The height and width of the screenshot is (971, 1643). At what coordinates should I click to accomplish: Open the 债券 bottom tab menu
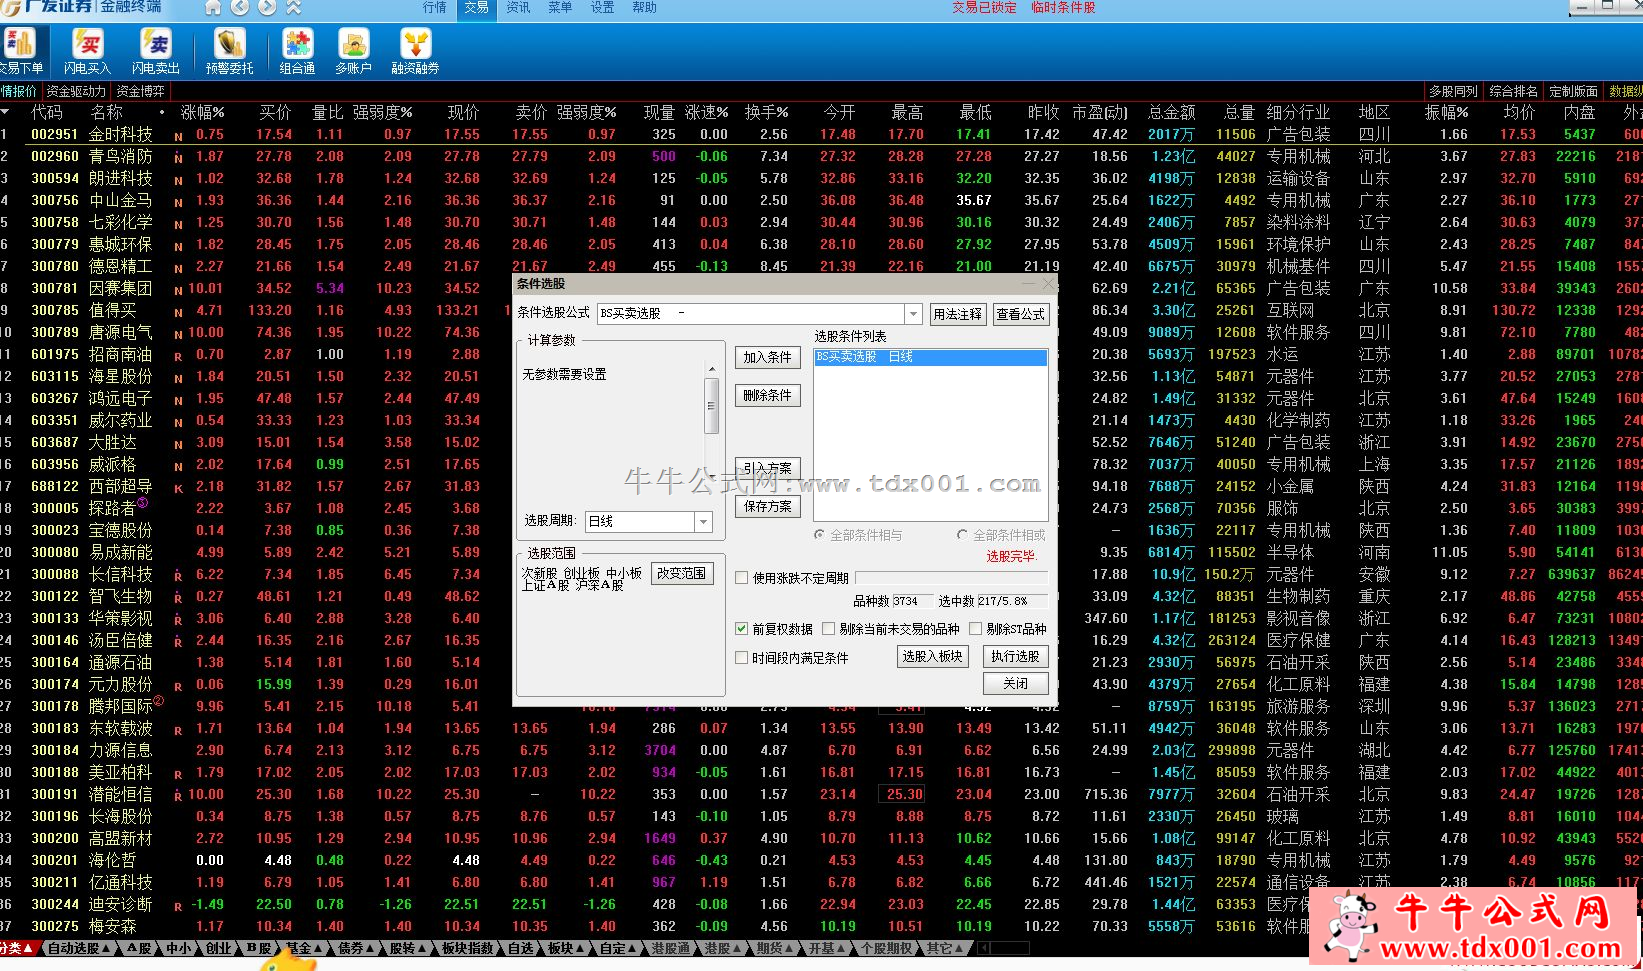coord(356,948)
